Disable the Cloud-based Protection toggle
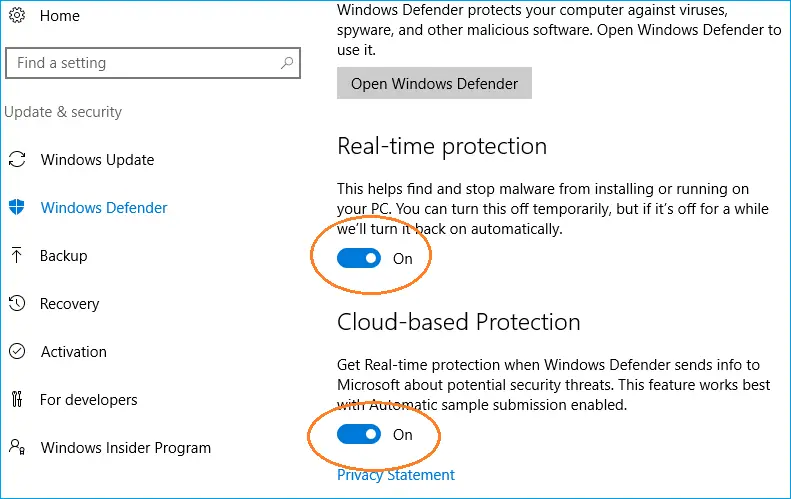The width and height of the screenshot is (791, 499). 359,434
